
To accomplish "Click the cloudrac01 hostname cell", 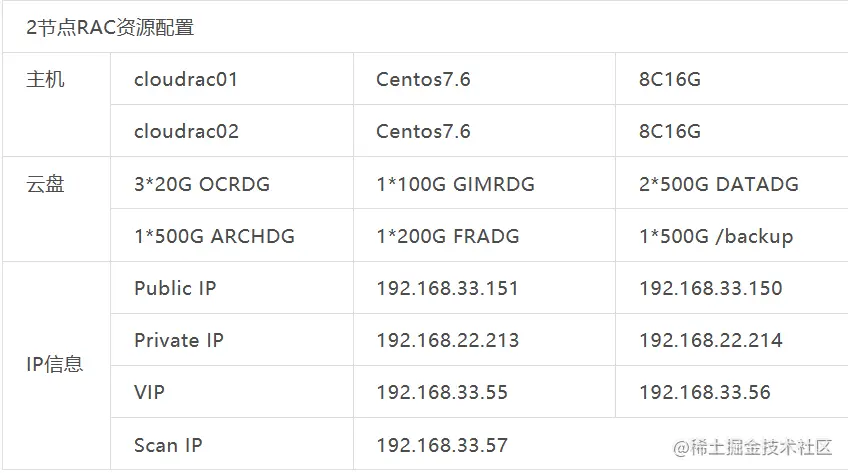I will 232,79.
